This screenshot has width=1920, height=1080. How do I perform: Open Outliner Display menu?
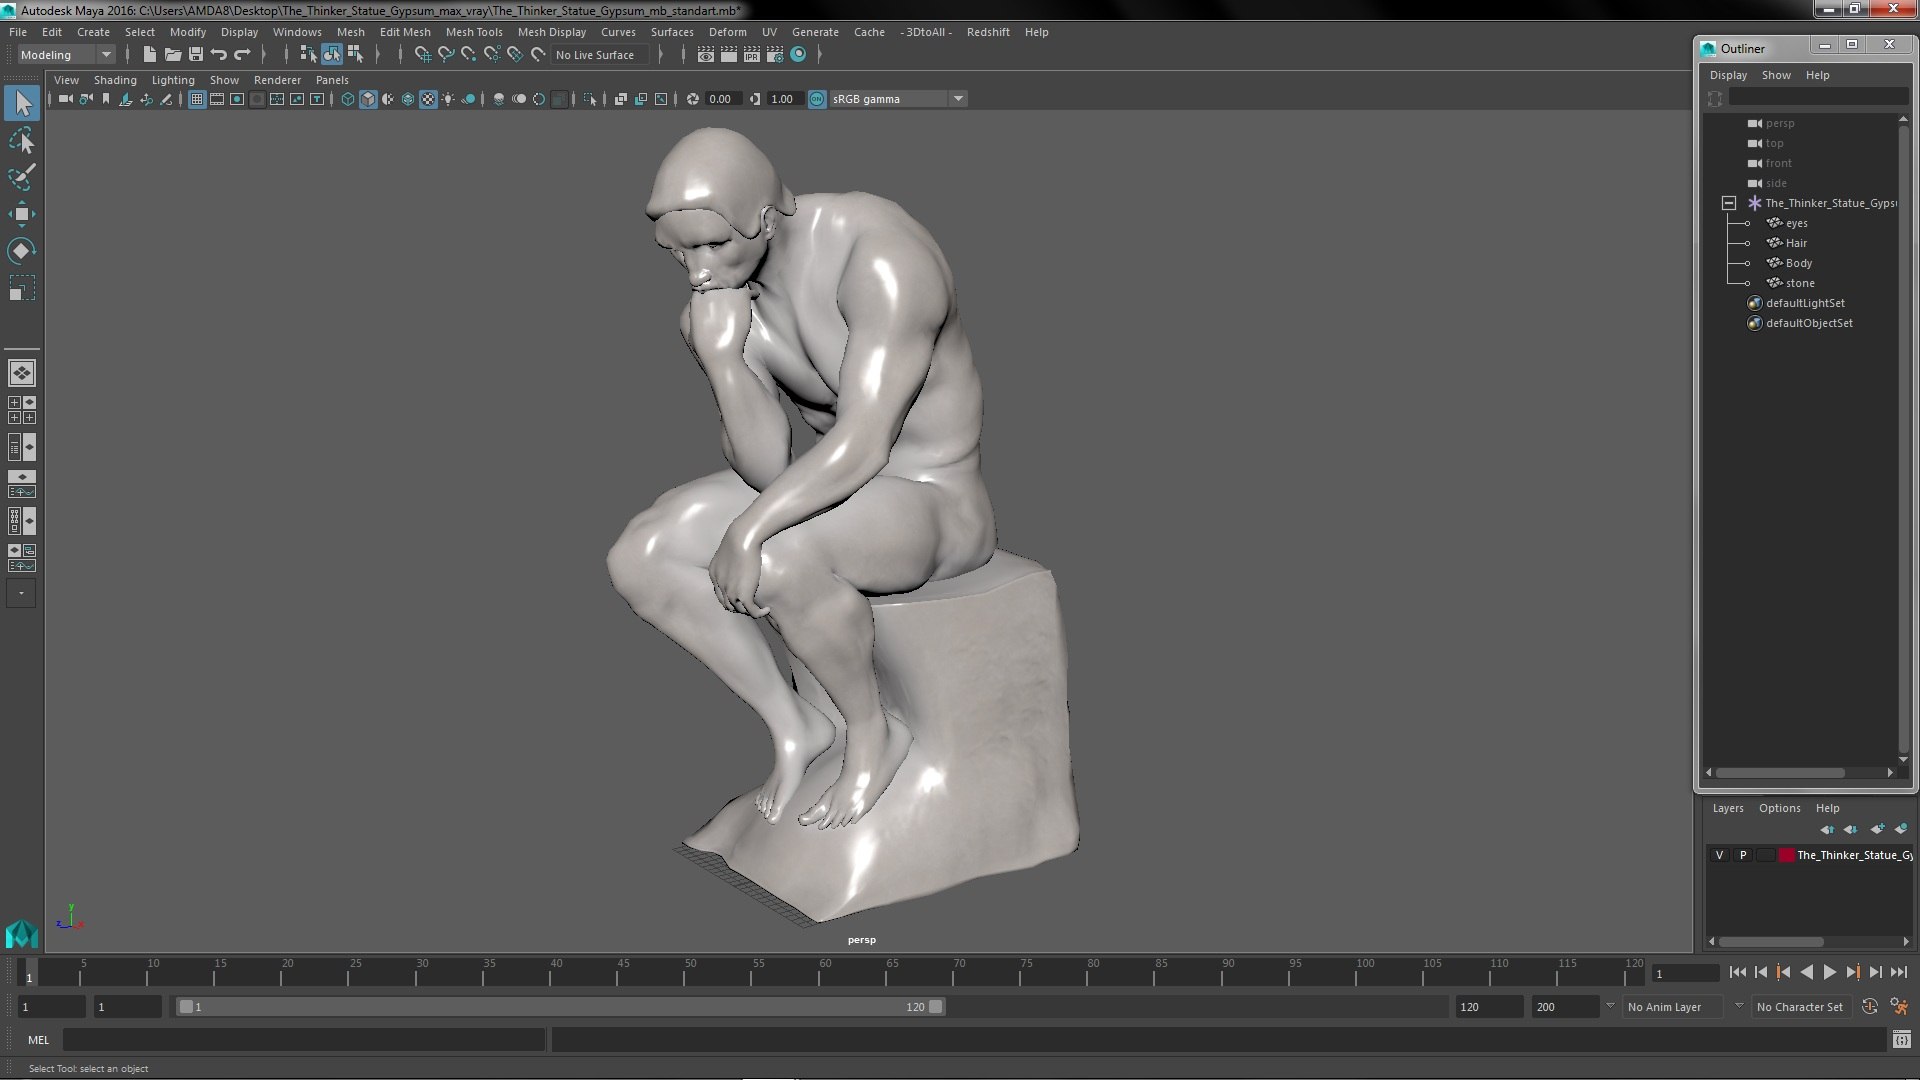pos(1728,75)
